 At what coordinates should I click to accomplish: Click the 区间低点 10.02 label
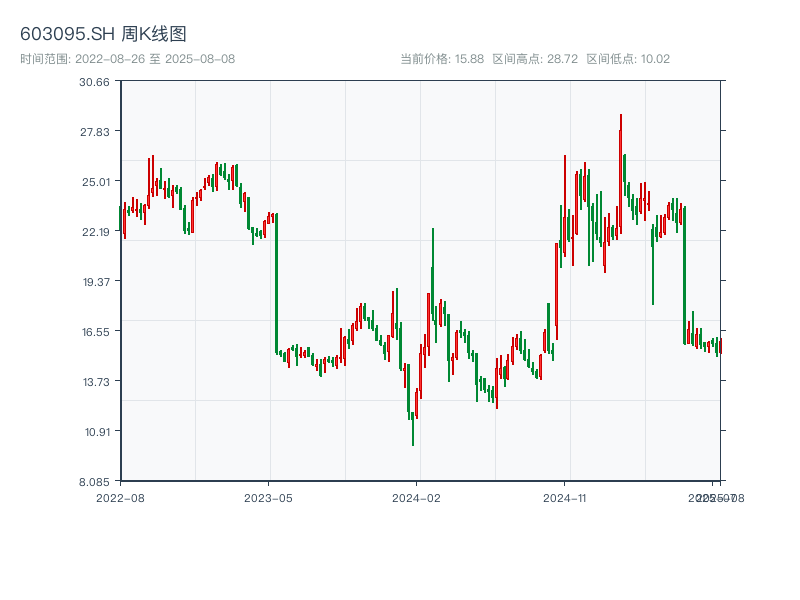[x=628, y=59]
